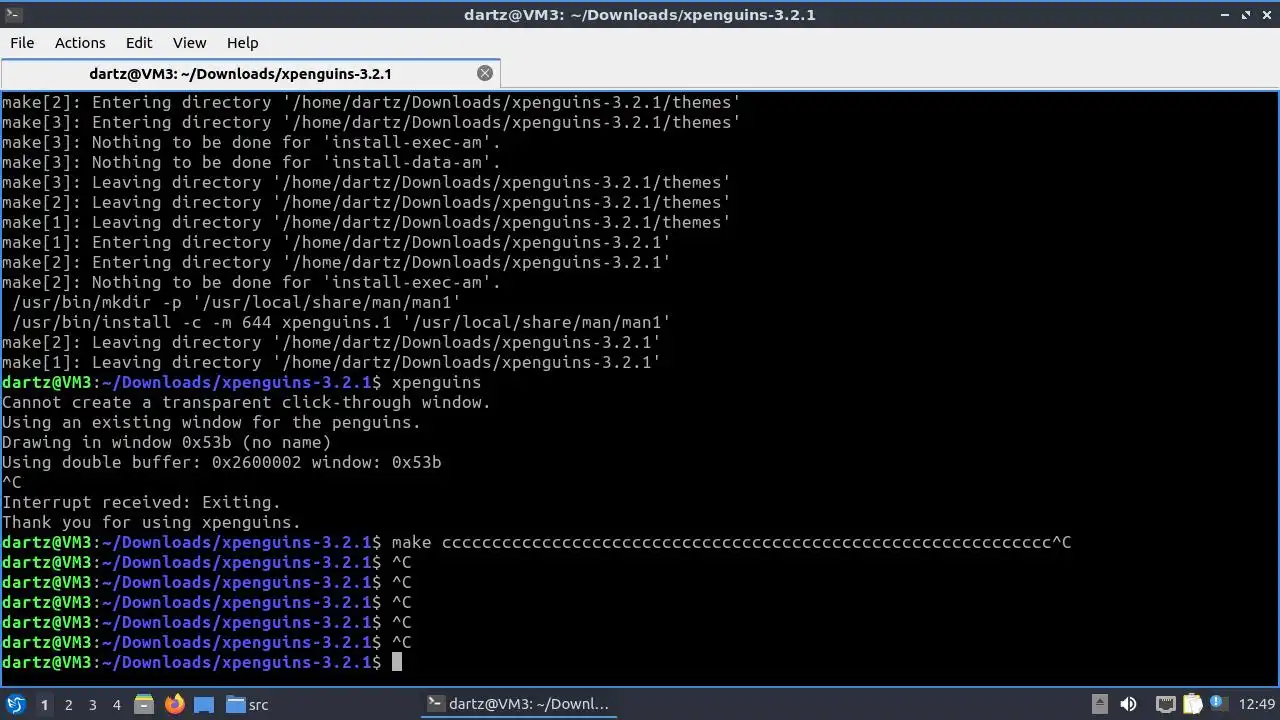Close the dartz@VM3 terminal tab
The image size is (1280, 720).
point(485,73)
